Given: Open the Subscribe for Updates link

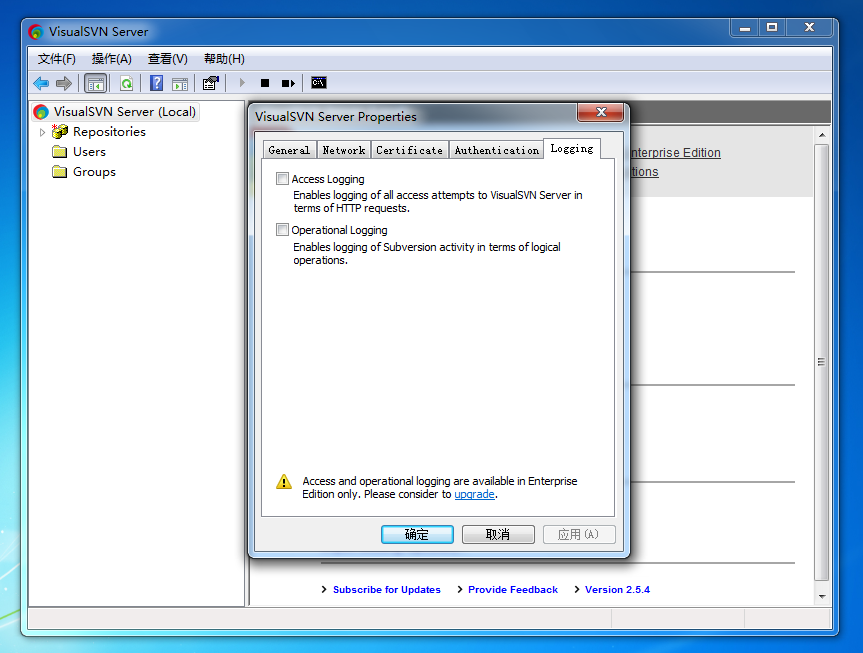Looking at the screenshot, I should [386, 590].
